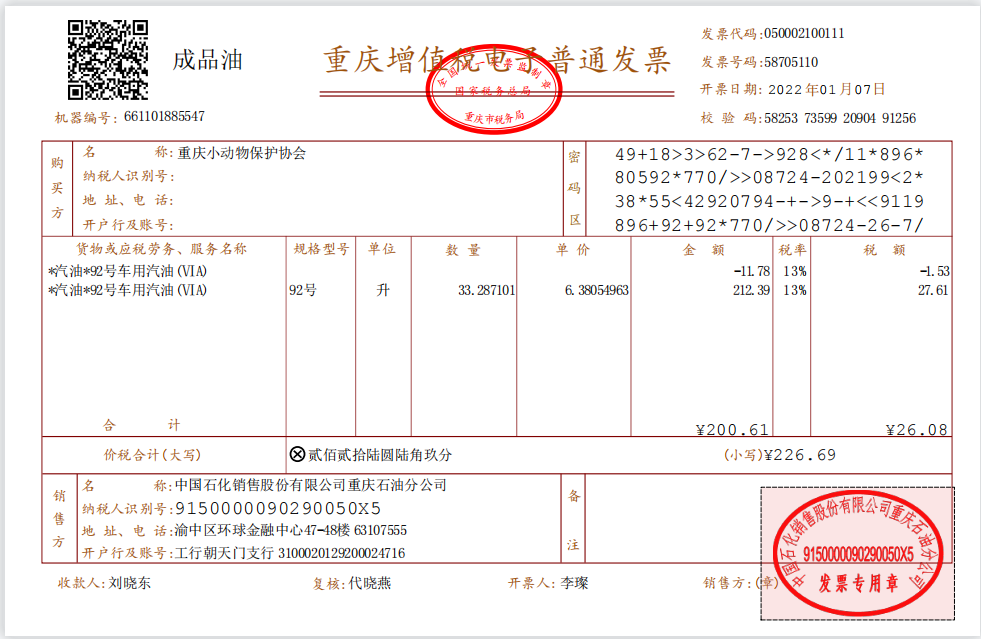Click the 13% tax rate in the -11.78 row

click(x=795, y=272)
